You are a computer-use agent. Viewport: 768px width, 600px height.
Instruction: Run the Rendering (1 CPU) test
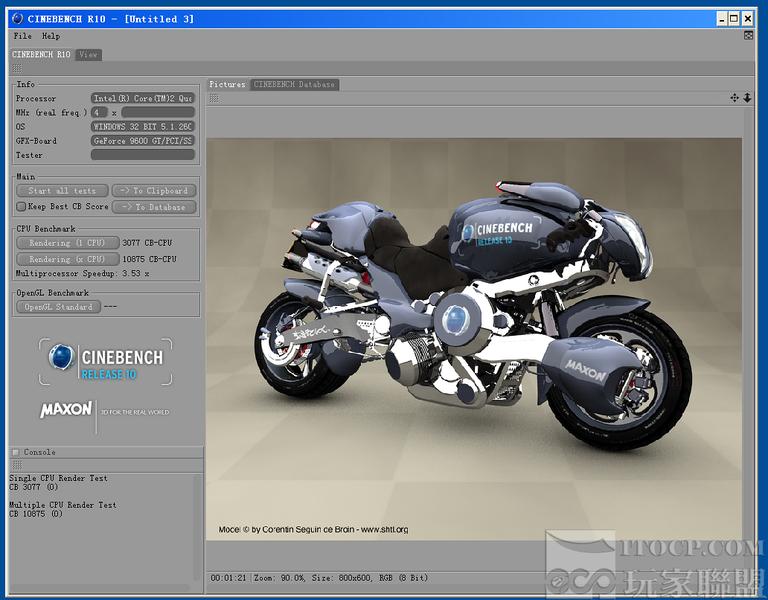click(x=68, y=243)
